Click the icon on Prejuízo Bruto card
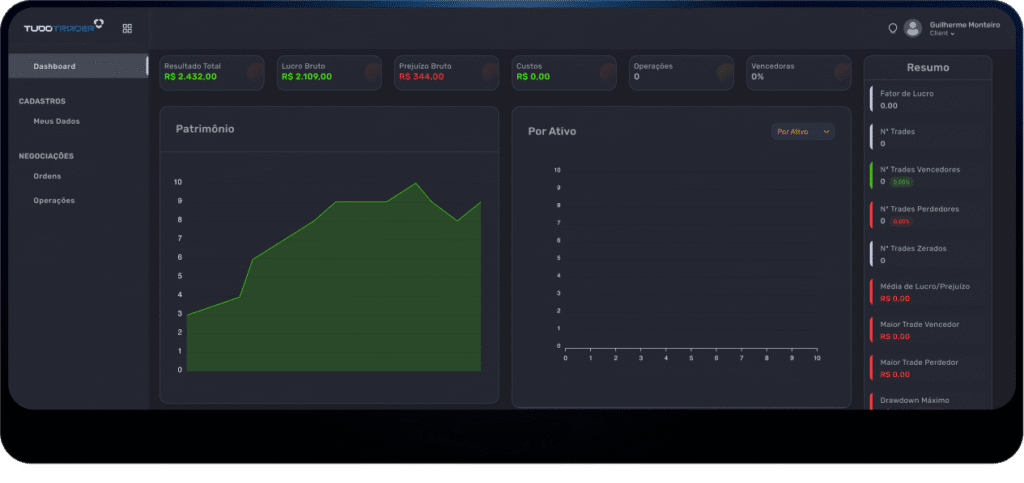1024x483 pixels. [x=489, y=71]
